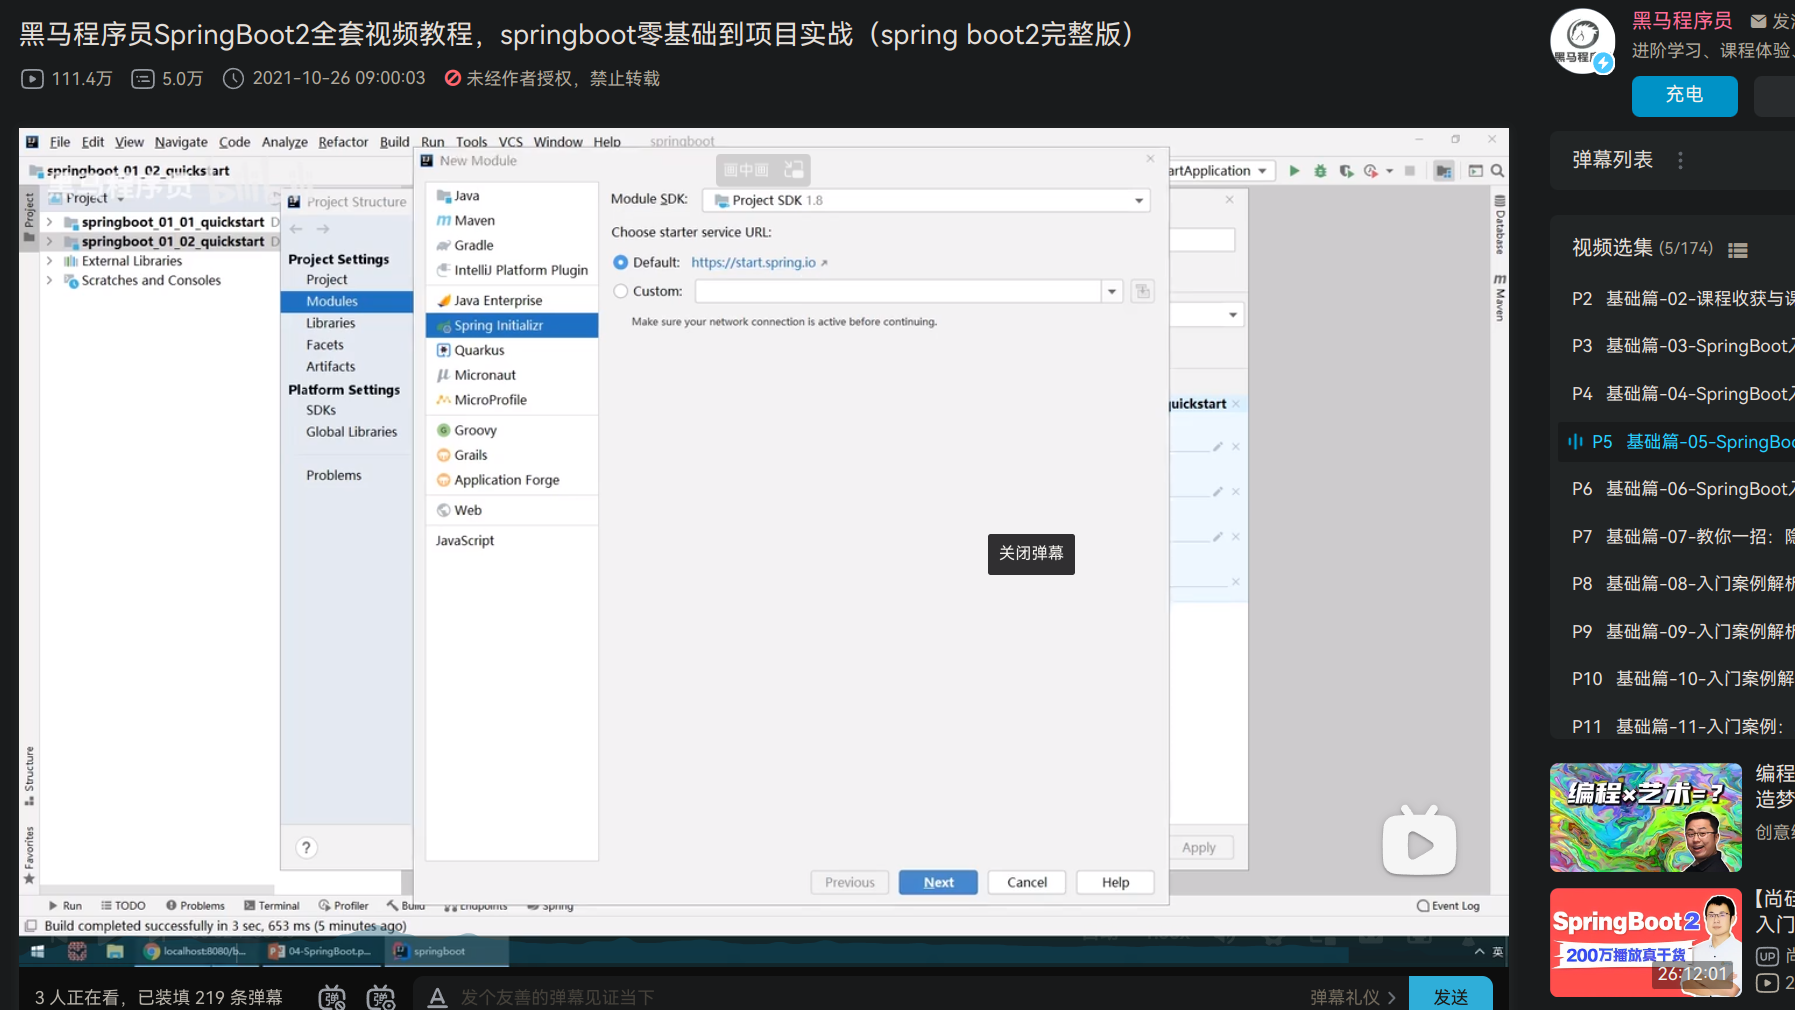The width and height of the screenshot is (1795, 1010).
Task: Select Maven in module type list
Action: click(512, 220)
